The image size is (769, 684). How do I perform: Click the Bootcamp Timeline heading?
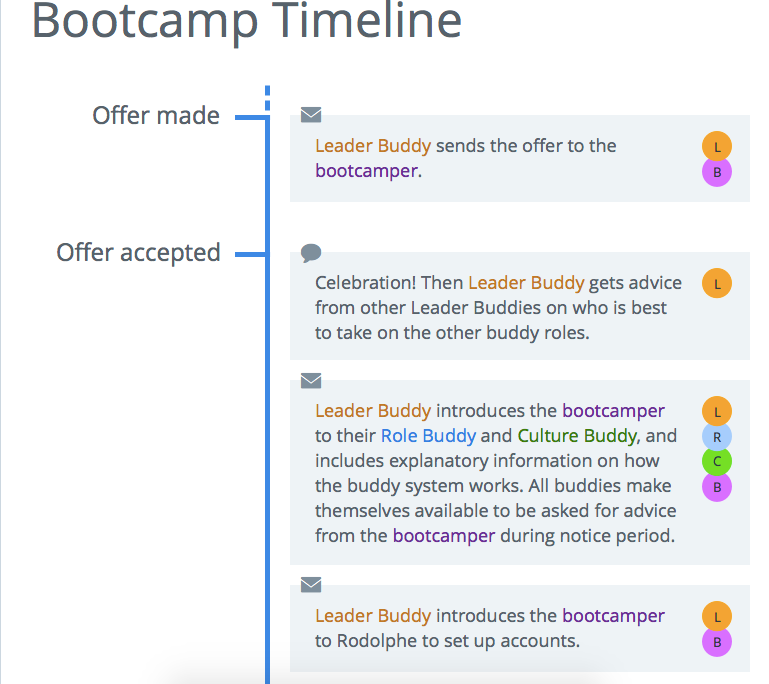click(247, 21)
